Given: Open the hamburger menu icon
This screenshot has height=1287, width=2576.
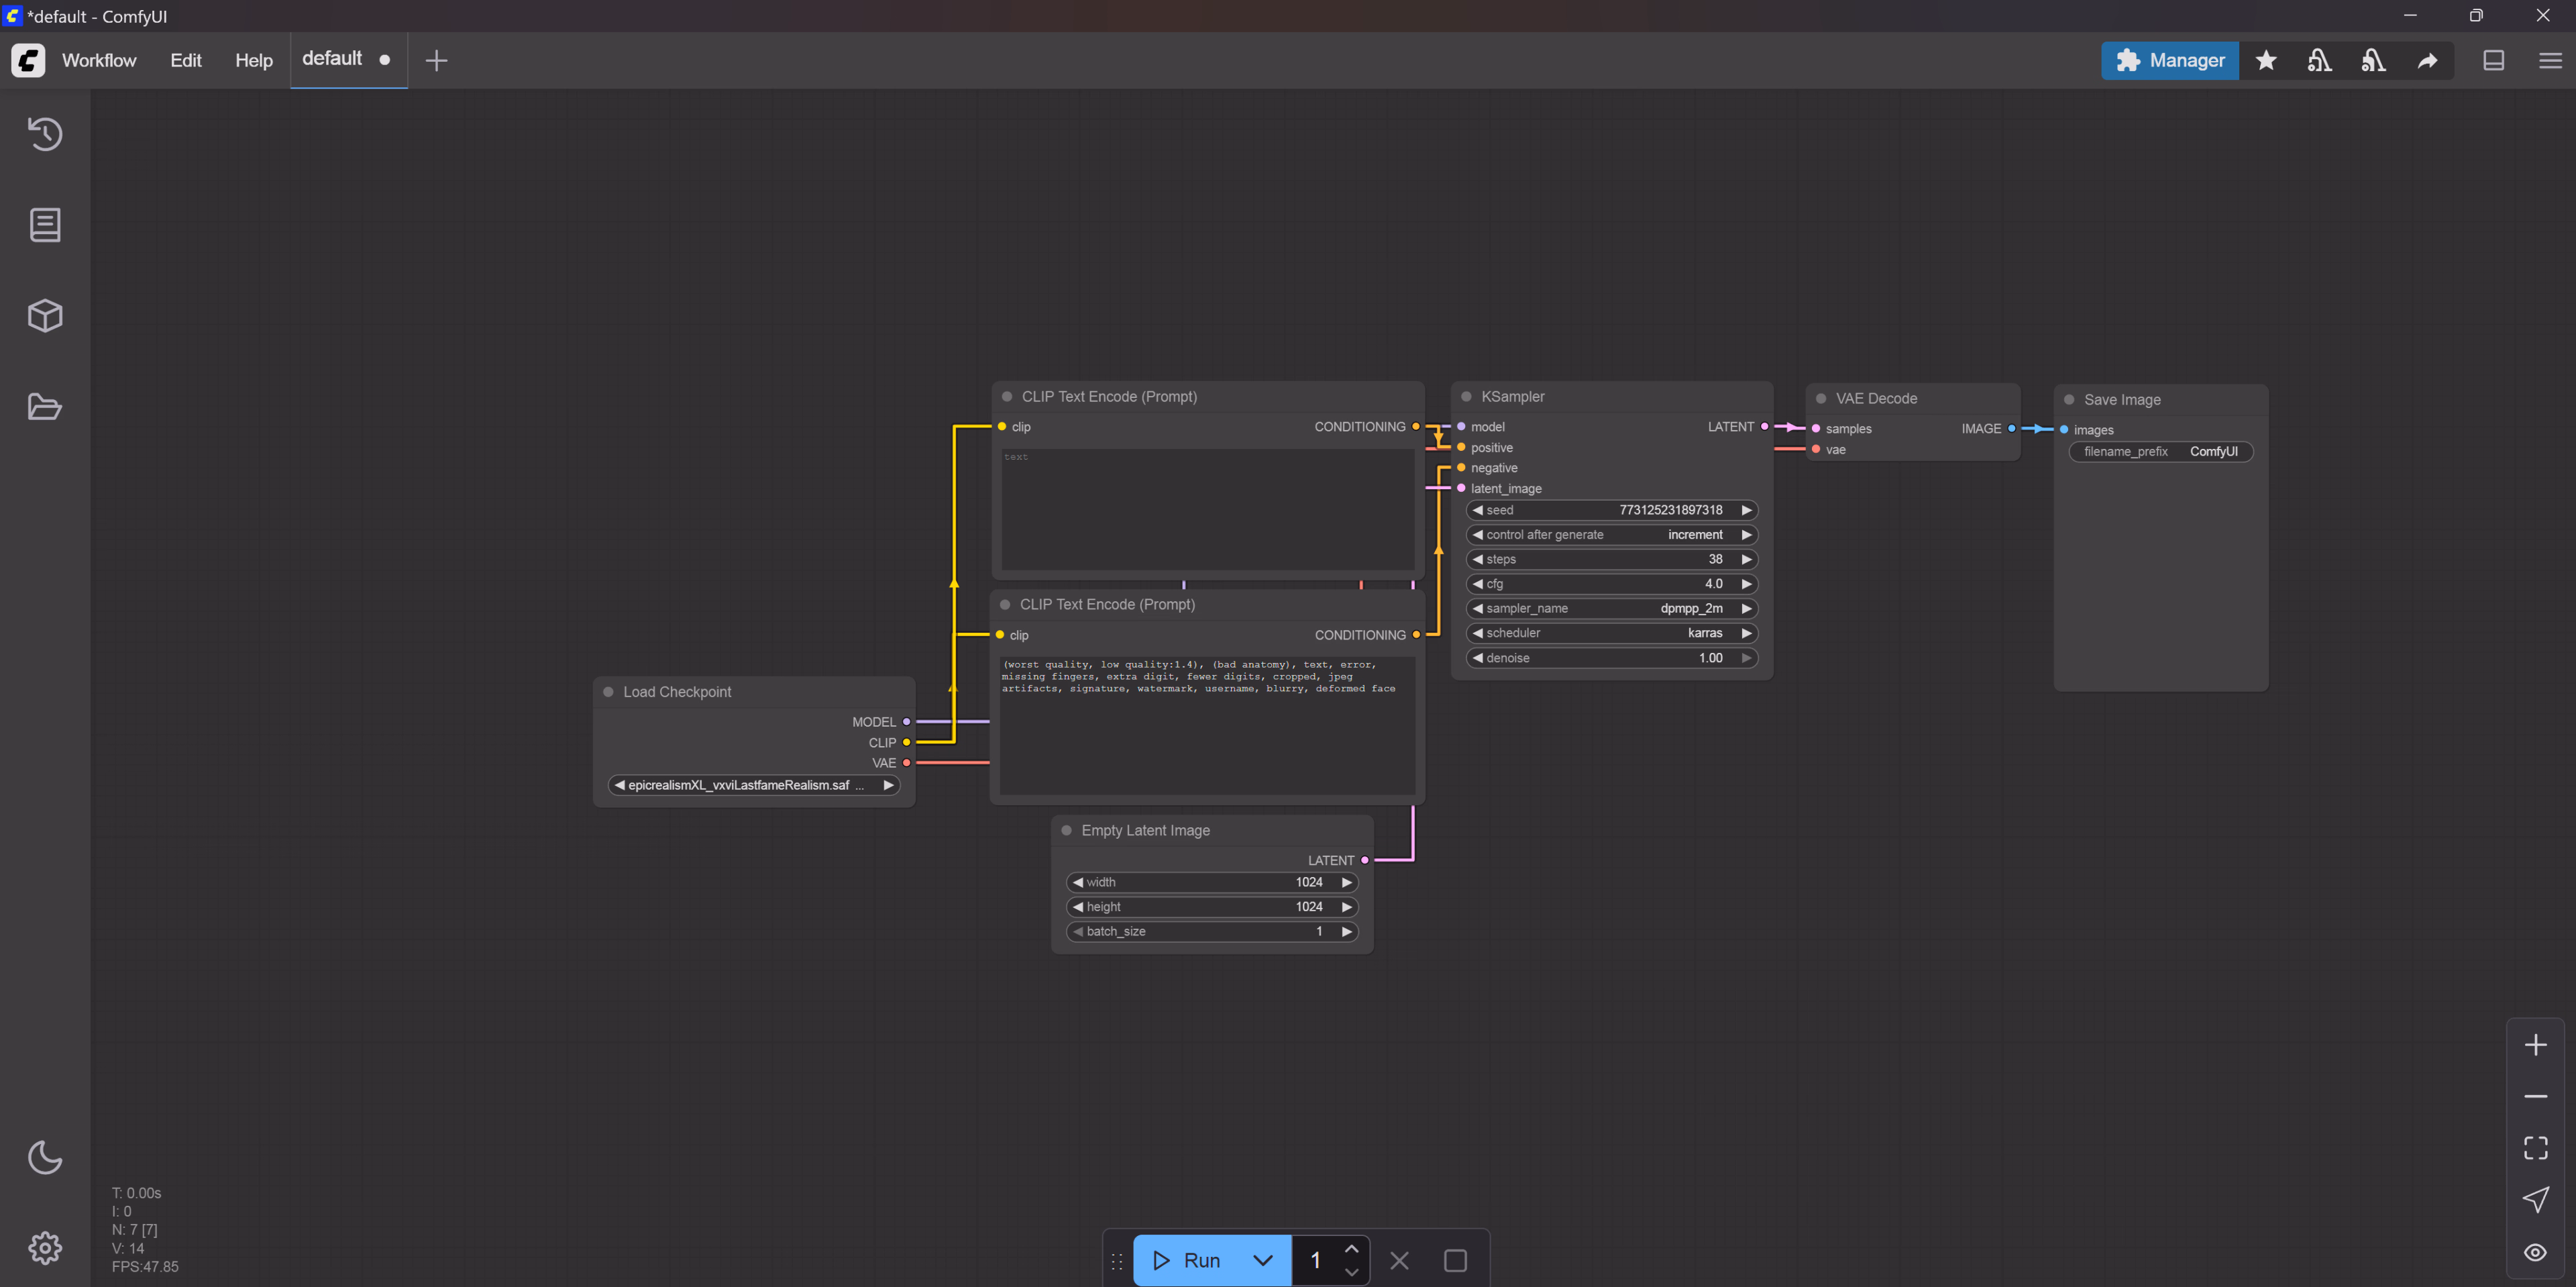Looking at the screenshot, I should [2550, 60].
